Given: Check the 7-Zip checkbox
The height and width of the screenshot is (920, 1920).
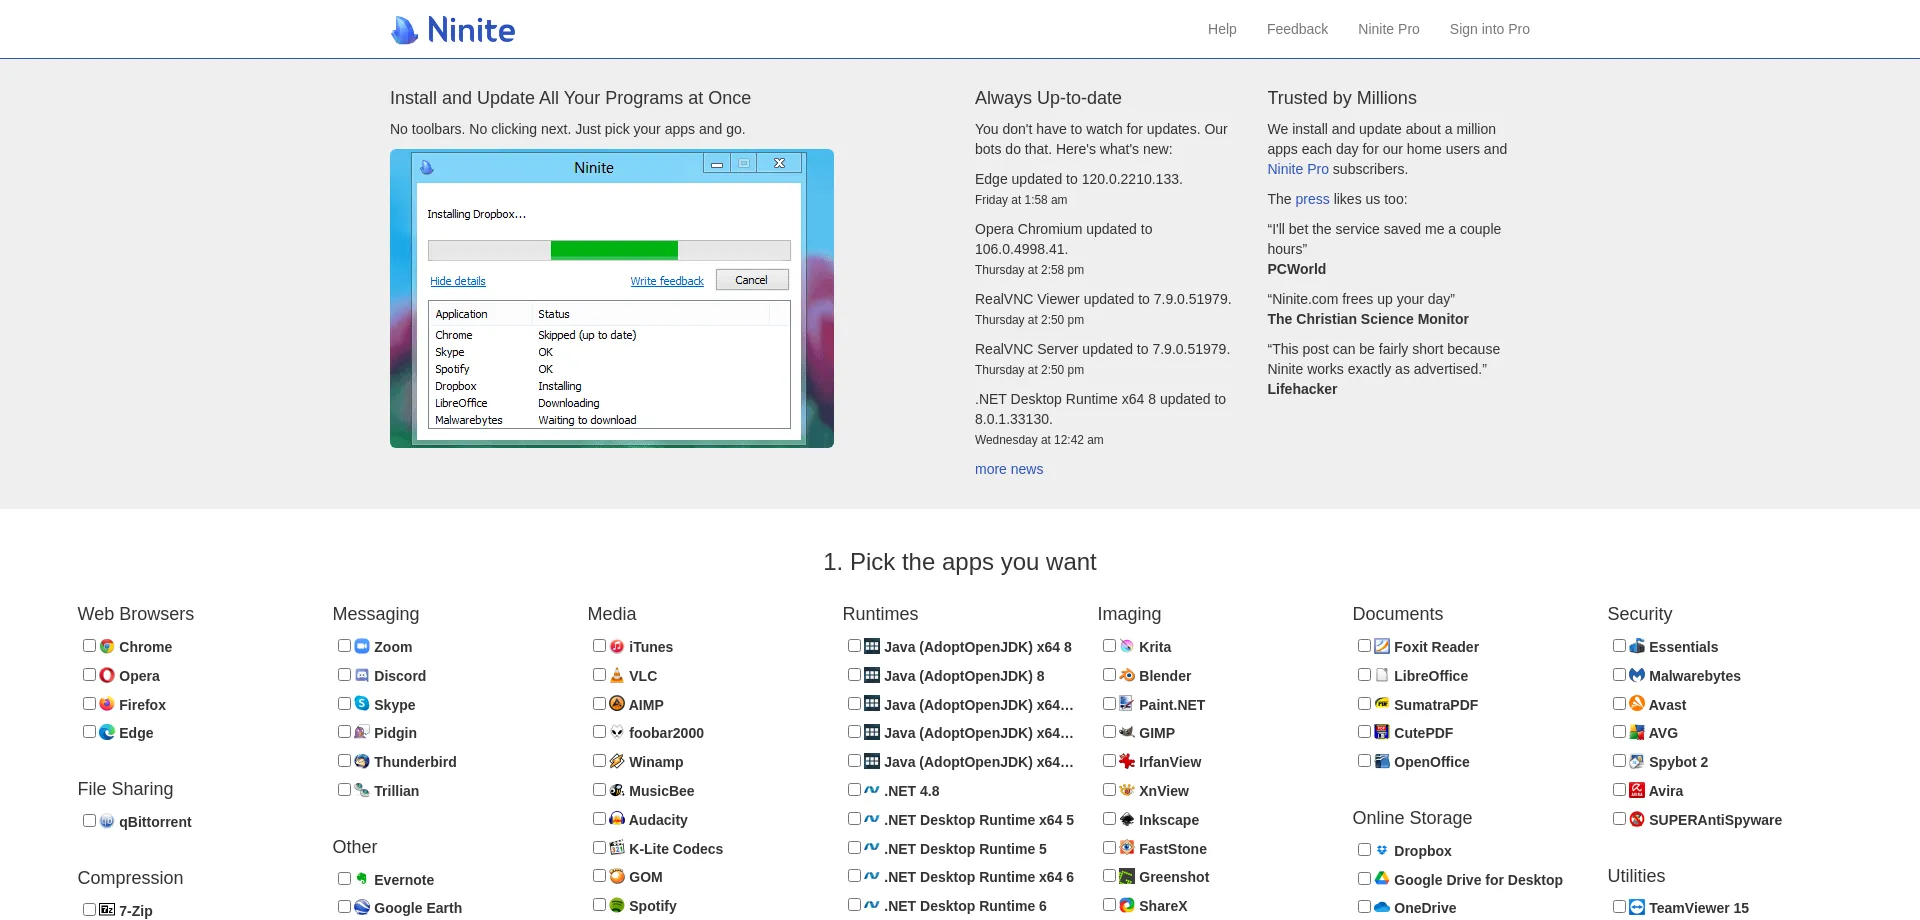Looking at the screenshot, I should 89,910.
